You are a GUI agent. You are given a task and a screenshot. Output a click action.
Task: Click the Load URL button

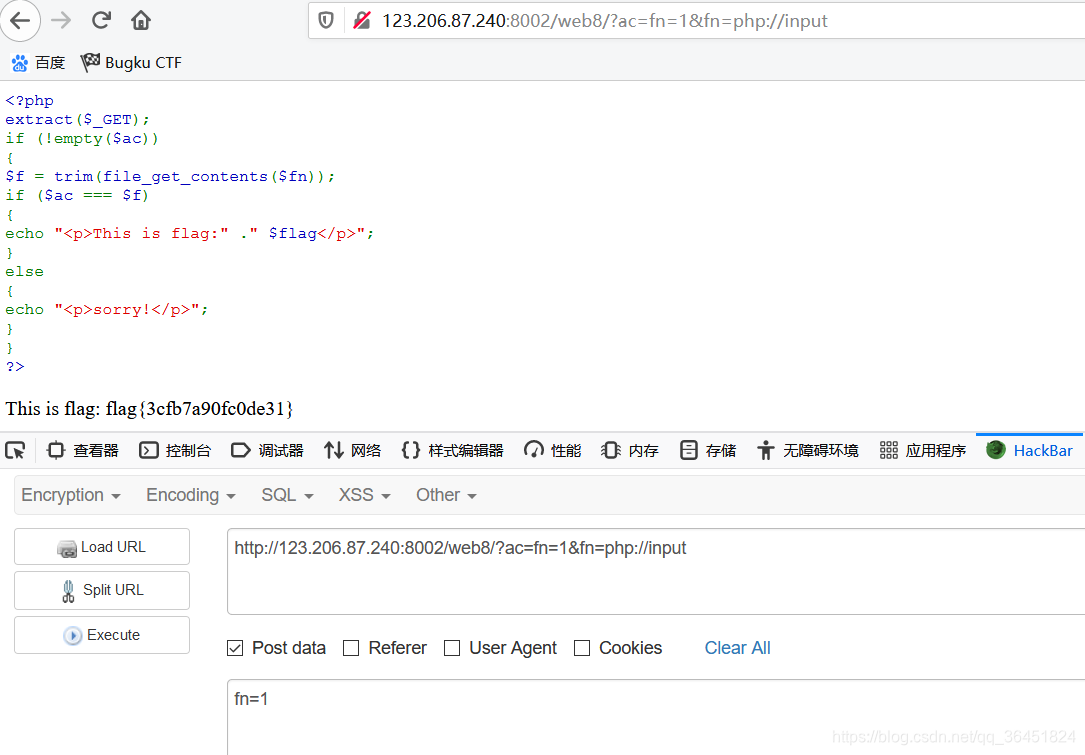click(102, 547)
